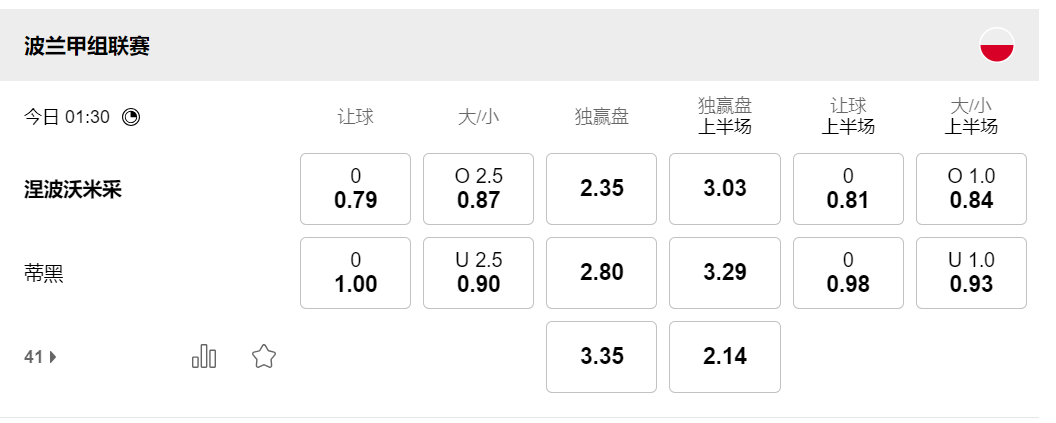Select 涅波沃米采 handicap odds 0.79
This screenshot has width=1056, height=423.
(x=355, y=189)
